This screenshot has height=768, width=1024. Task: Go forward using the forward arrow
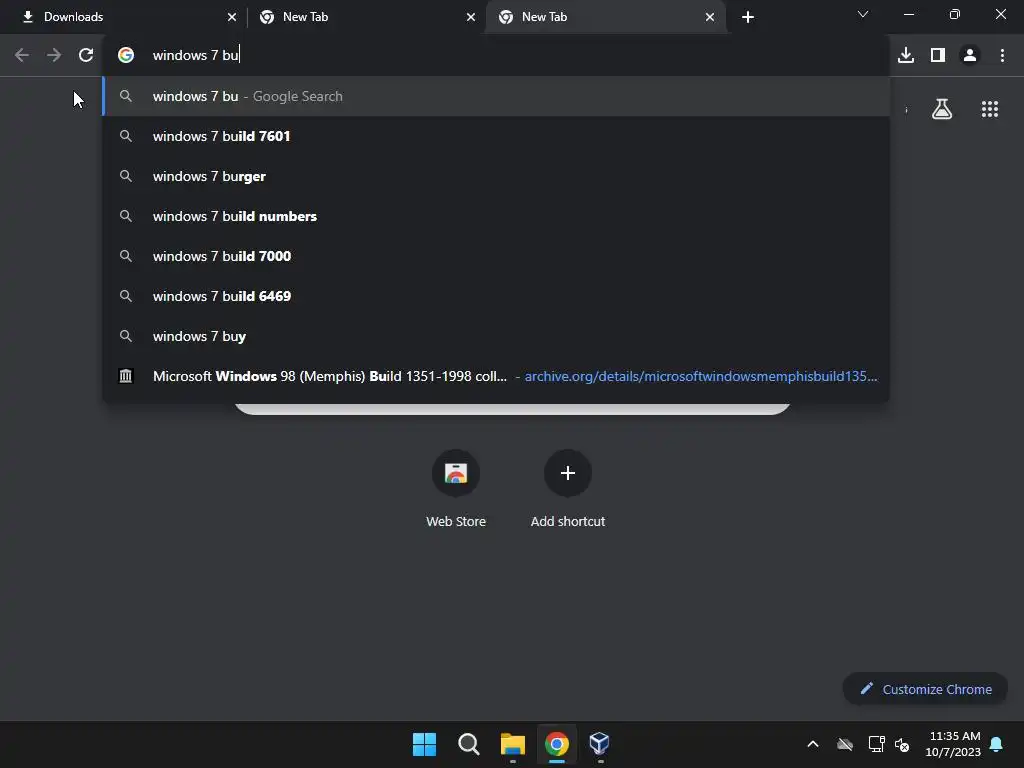[54, 55]
